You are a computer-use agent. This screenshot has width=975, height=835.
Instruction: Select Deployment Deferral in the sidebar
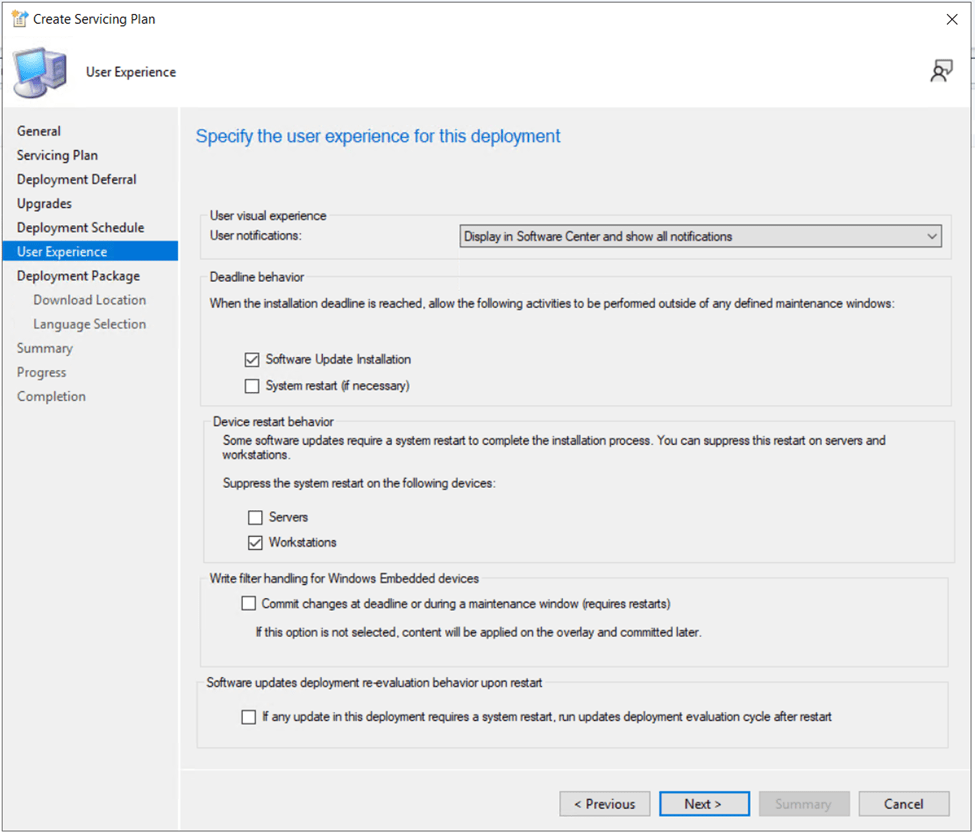(x=77, y=179)
